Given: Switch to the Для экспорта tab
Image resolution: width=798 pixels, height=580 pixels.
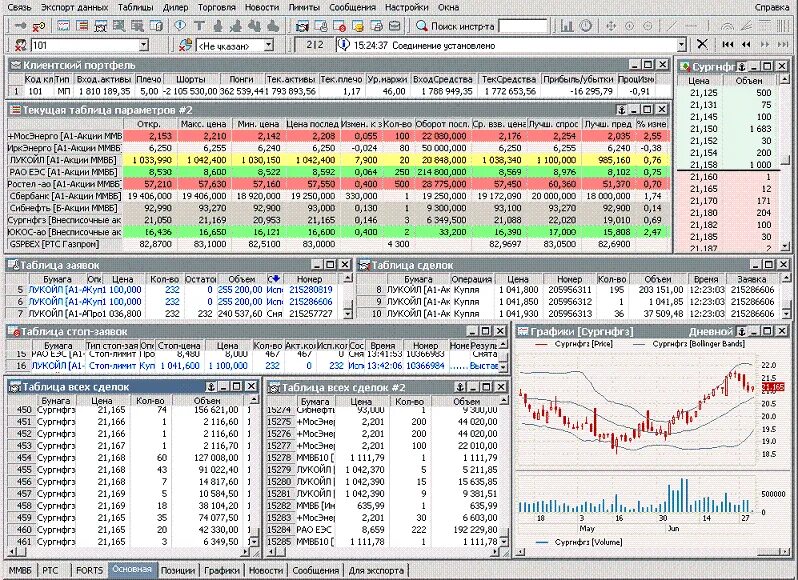Looking at the screenshot, I should [x=376, y=570].
